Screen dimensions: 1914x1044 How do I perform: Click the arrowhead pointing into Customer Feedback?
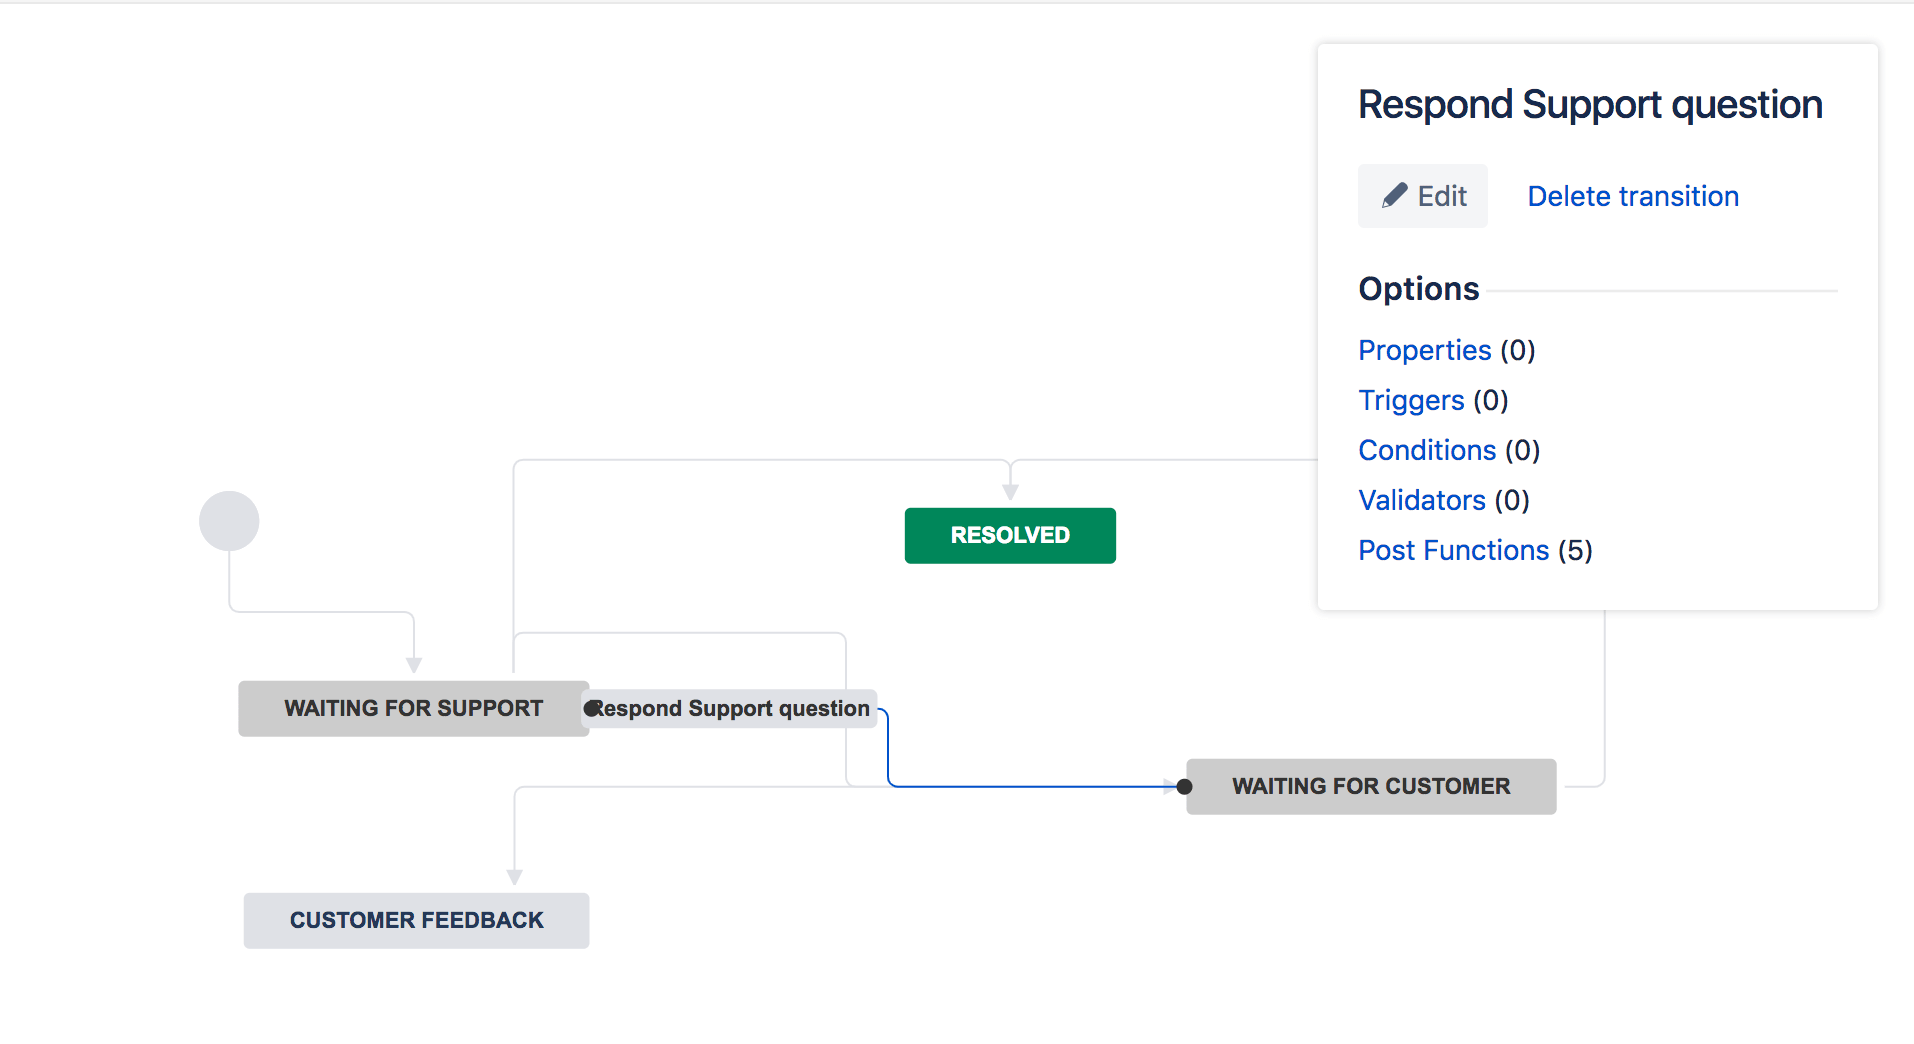pos(515,877)
